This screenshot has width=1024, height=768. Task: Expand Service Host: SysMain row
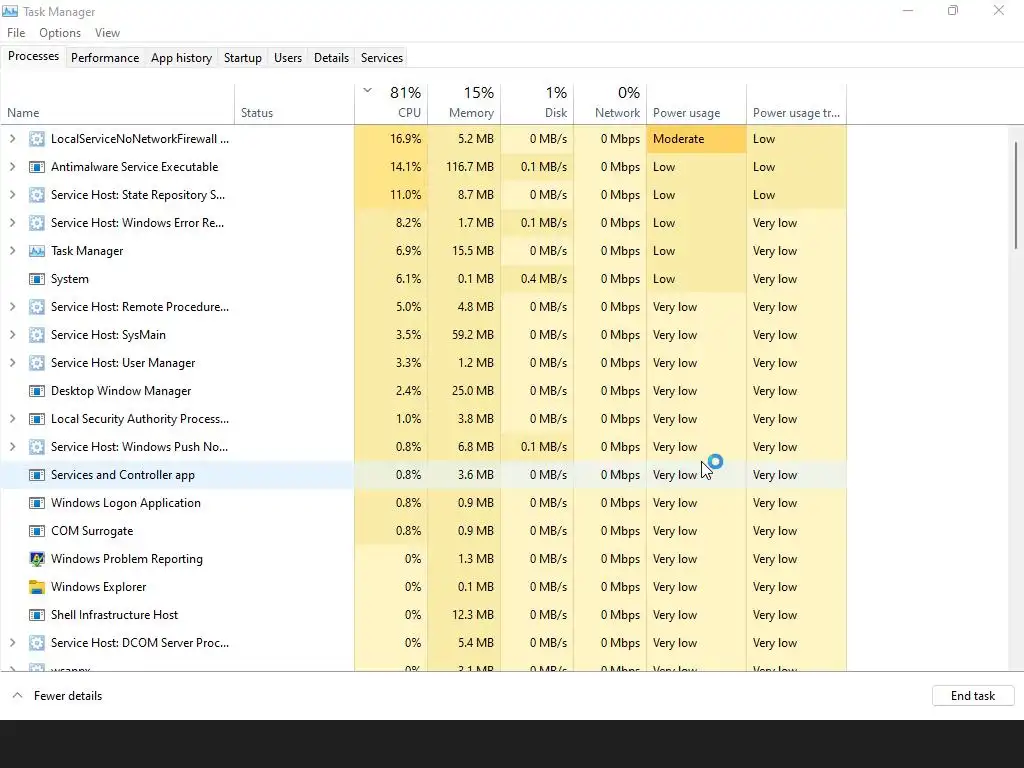point(12,335)
